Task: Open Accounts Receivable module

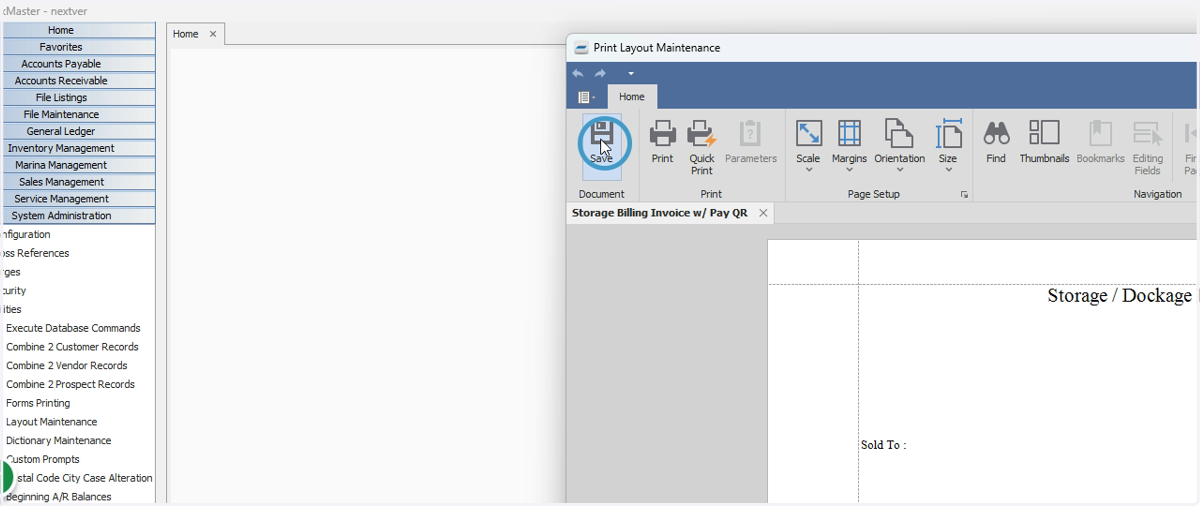Action: [79, 81]
